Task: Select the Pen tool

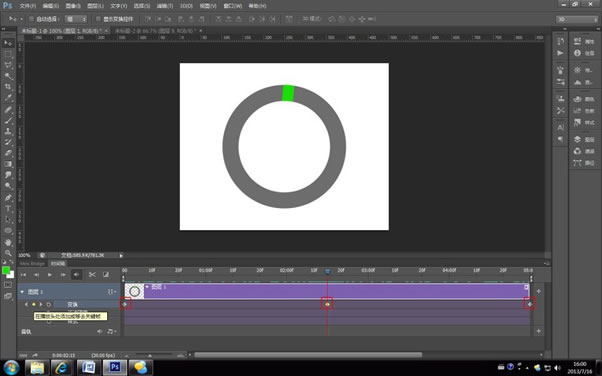Action: pos(8,197)
